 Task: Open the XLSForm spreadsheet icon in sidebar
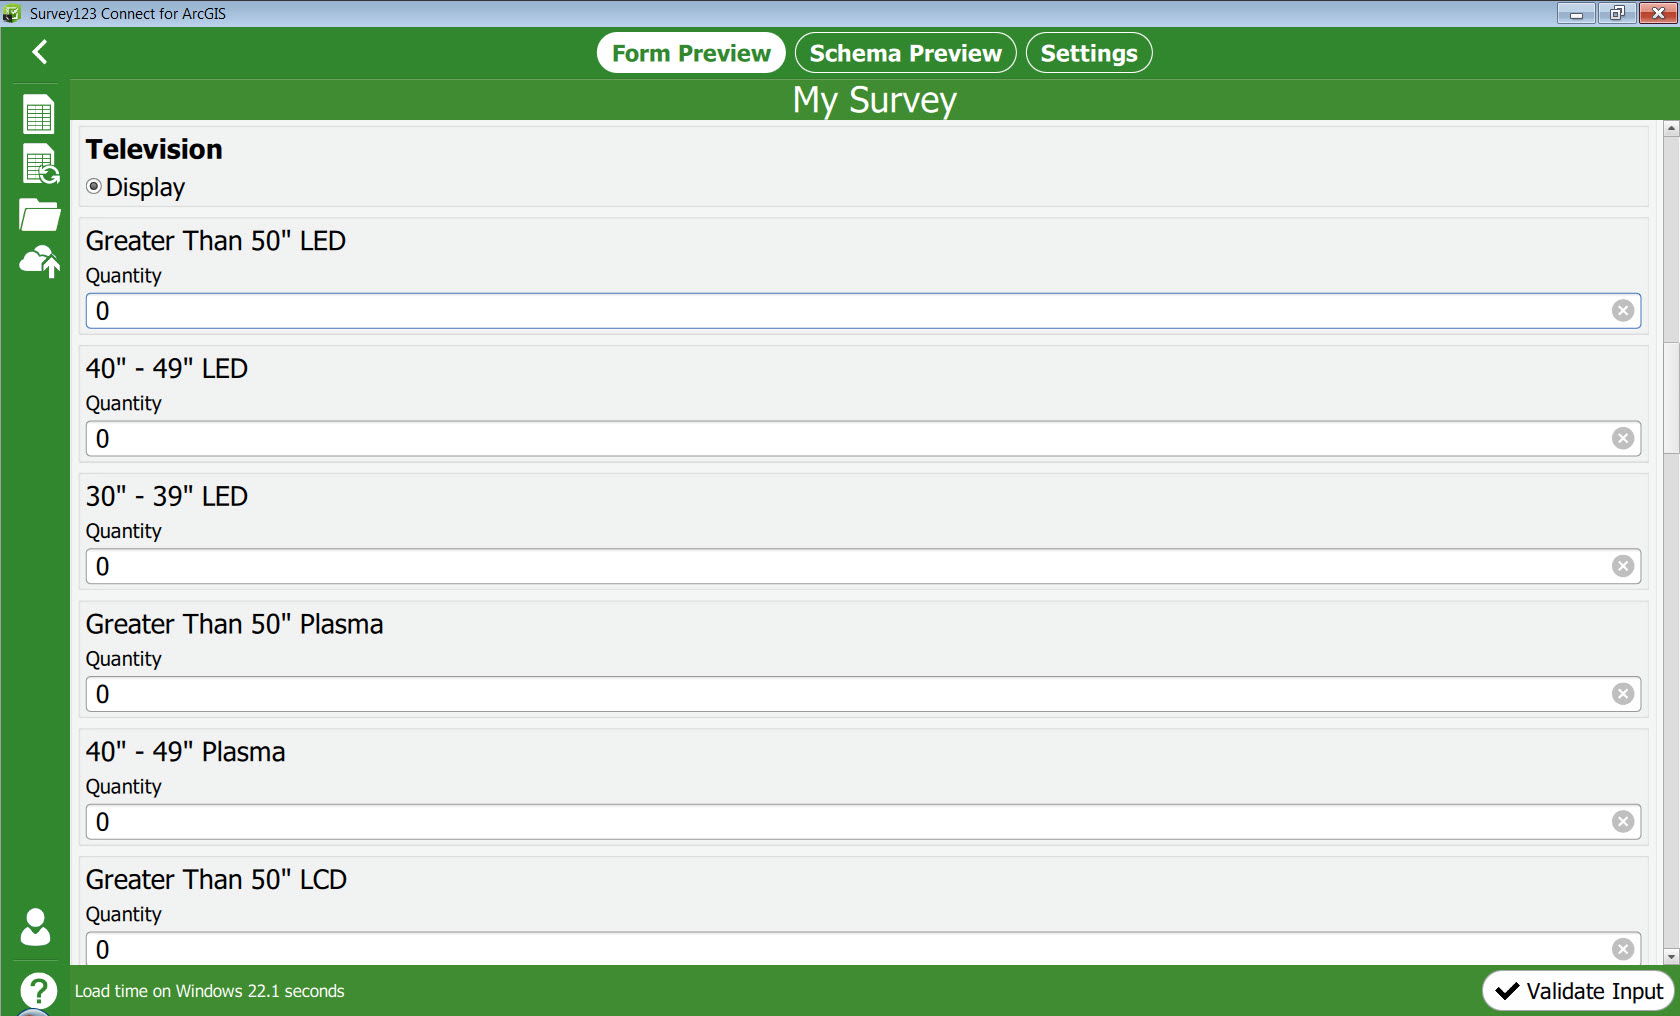[x=38, y=115]
